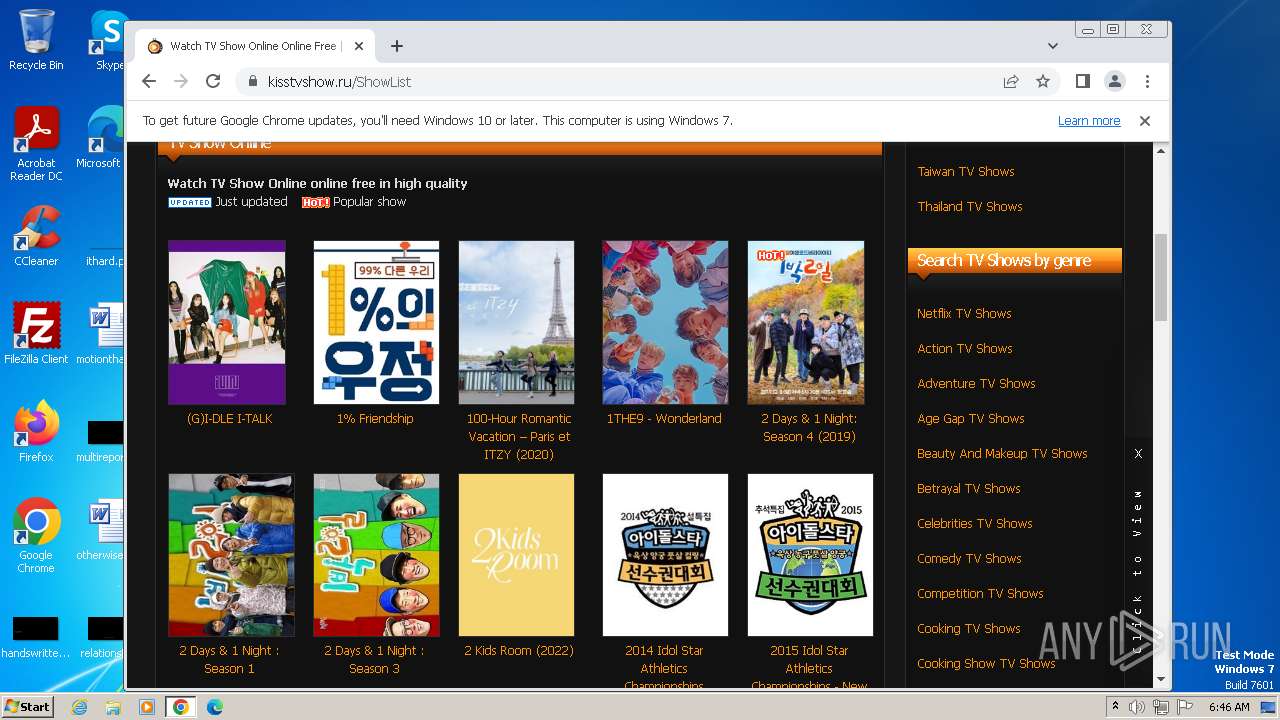Browse Beauty And Makeup TV Shows
Viewport: 1280px width, 720px height.
click(1002, 454)
